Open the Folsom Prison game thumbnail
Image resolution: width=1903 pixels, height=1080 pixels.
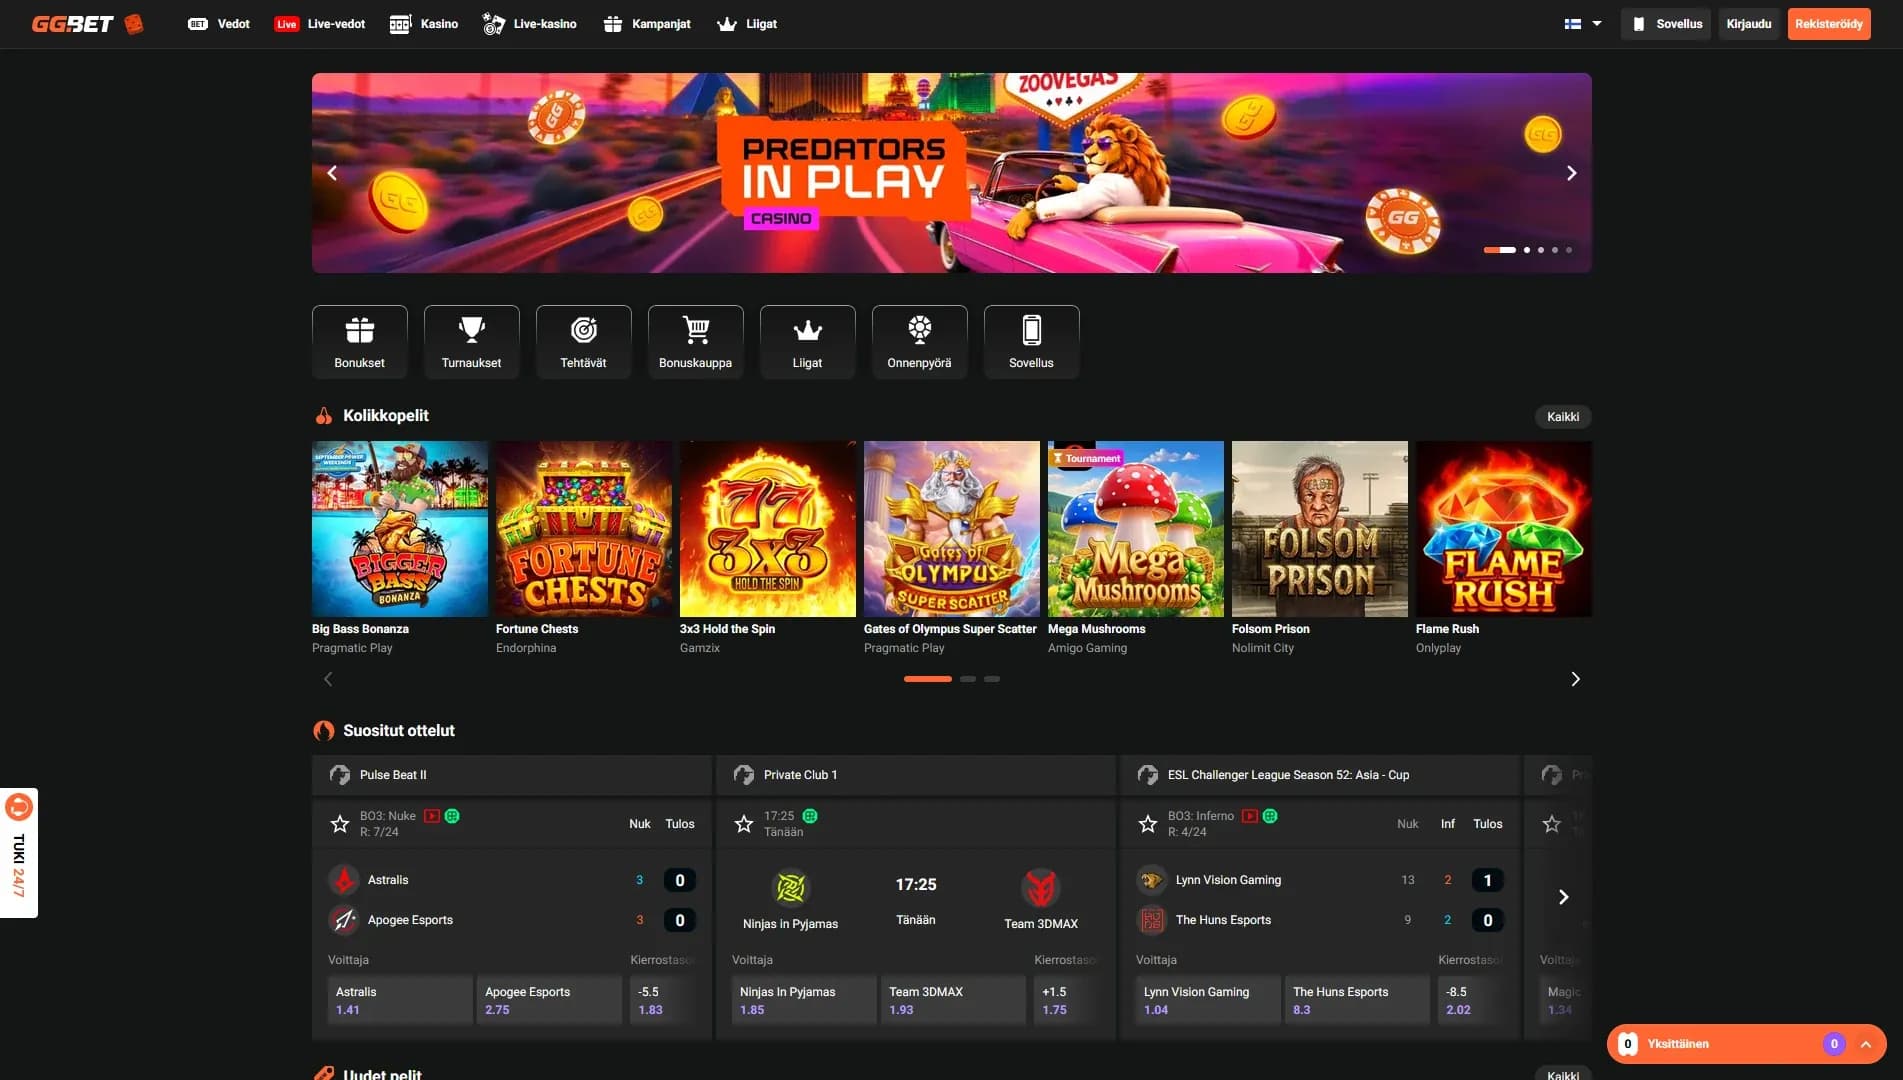point(1320,529)
